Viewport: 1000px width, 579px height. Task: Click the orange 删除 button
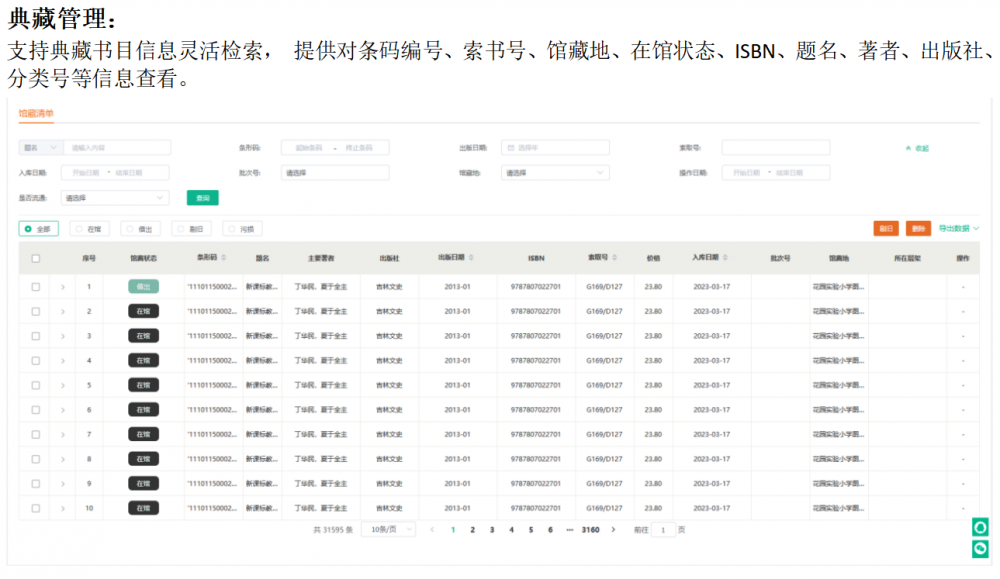[918, 229]
